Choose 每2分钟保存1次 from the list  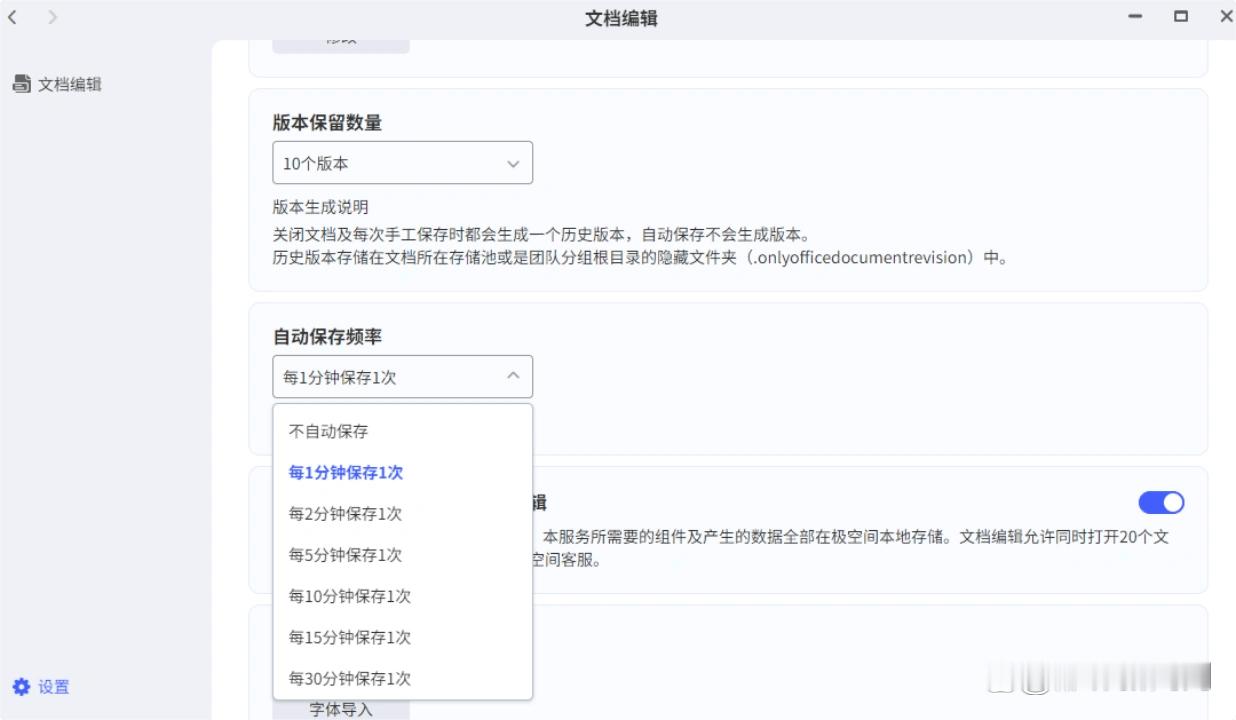[402, 513]
